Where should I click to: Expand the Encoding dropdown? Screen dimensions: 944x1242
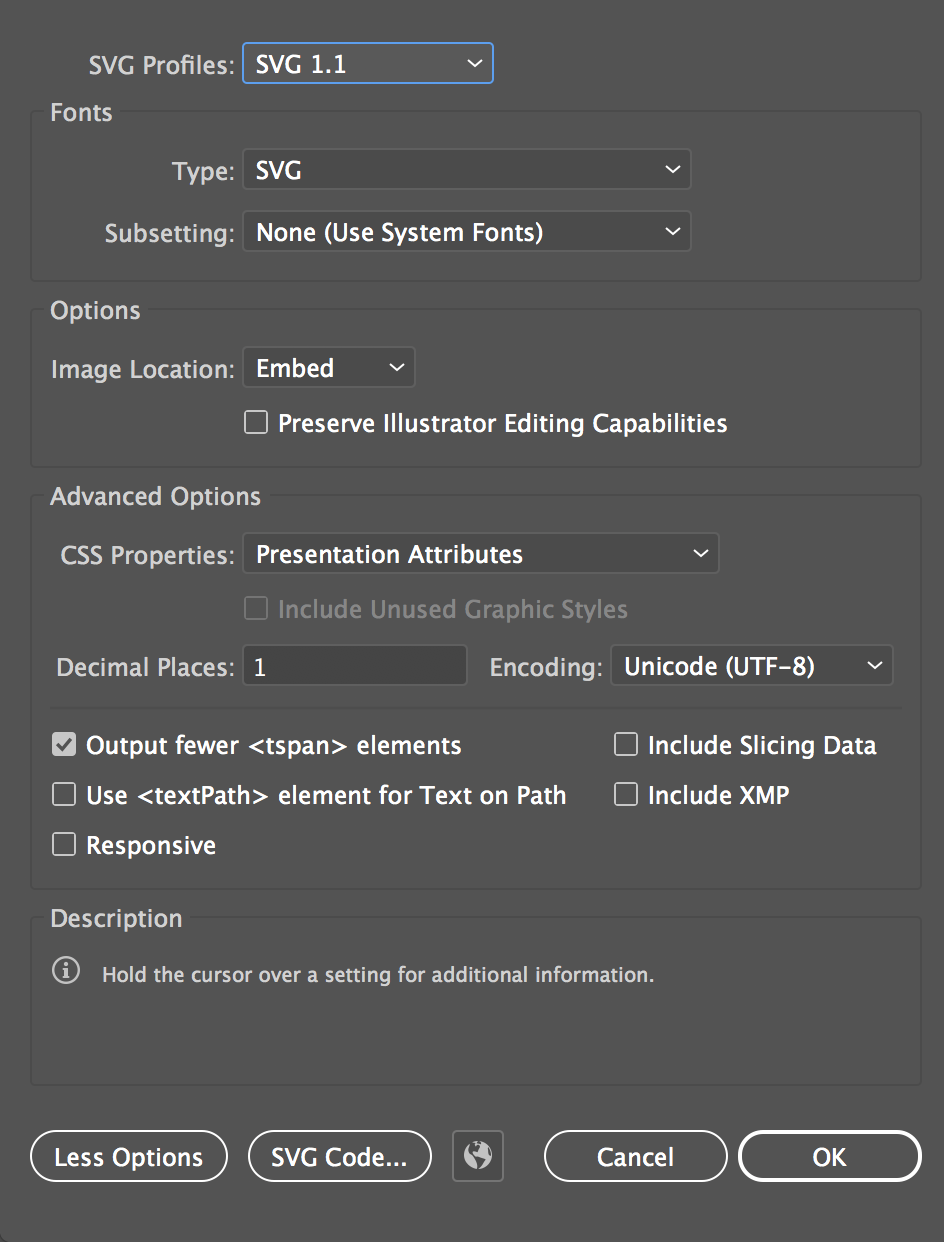[751, 666]
